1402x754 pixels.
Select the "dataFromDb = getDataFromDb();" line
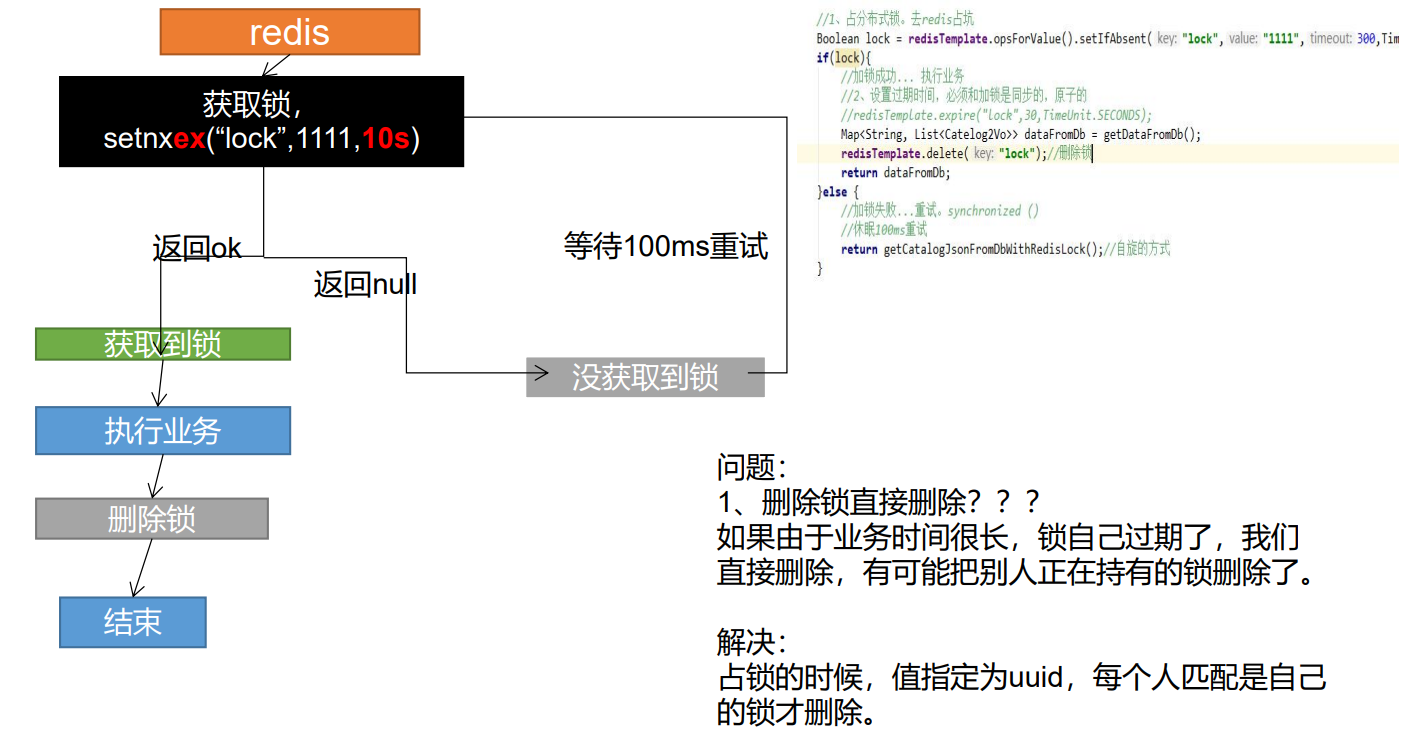(1021, 134)
